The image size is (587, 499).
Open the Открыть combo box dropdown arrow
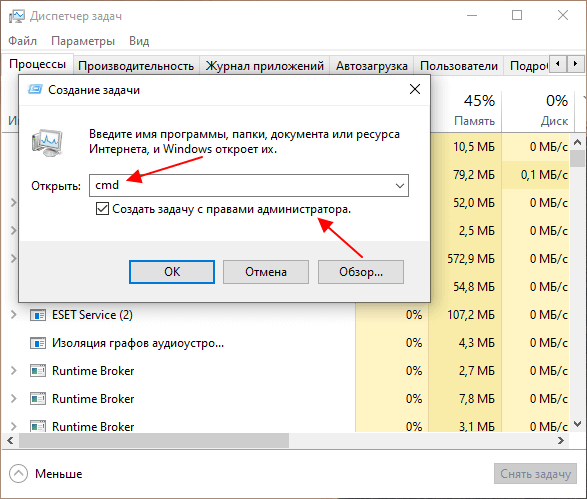pos(399,186)
